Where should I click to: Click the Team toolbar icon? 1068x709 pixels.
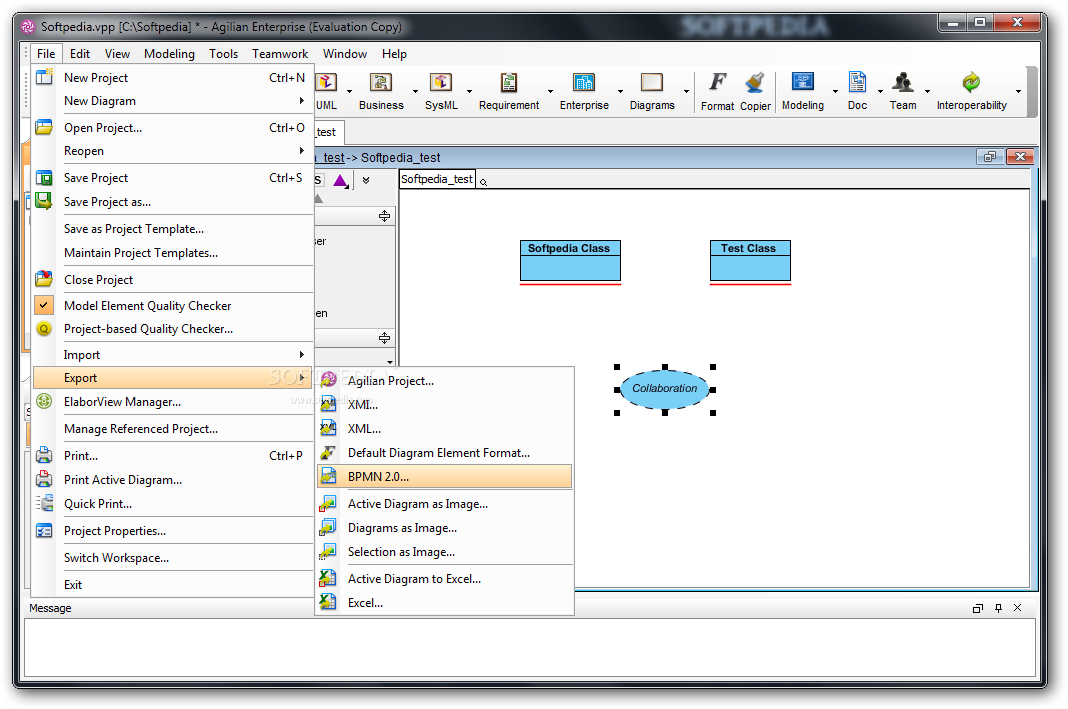click(902, 82)
